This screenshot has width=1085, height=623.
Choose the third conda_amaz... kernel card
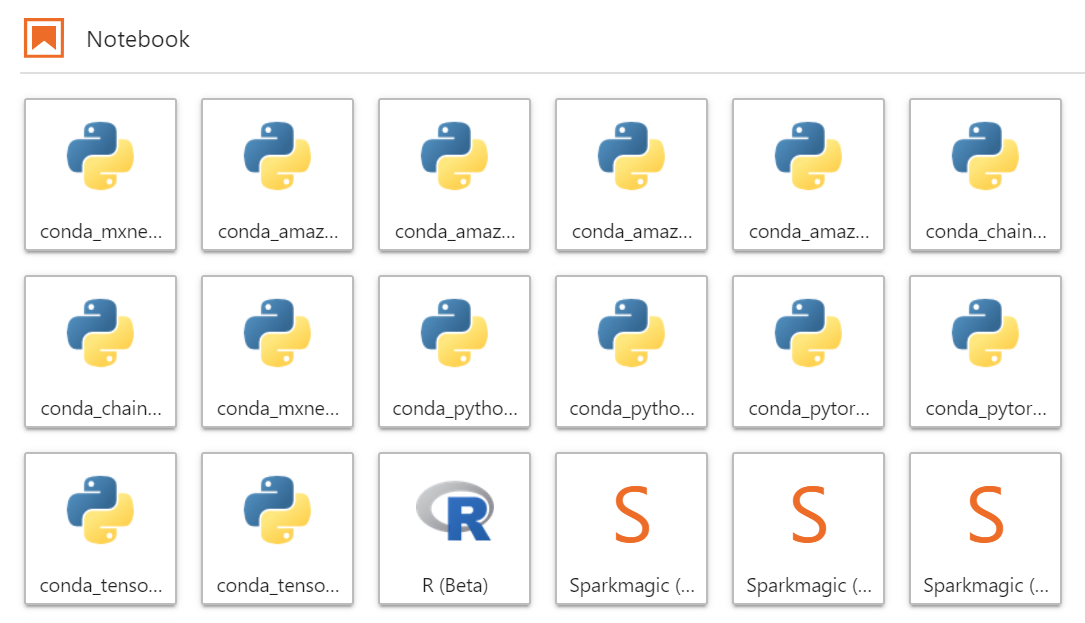[632, 174]
